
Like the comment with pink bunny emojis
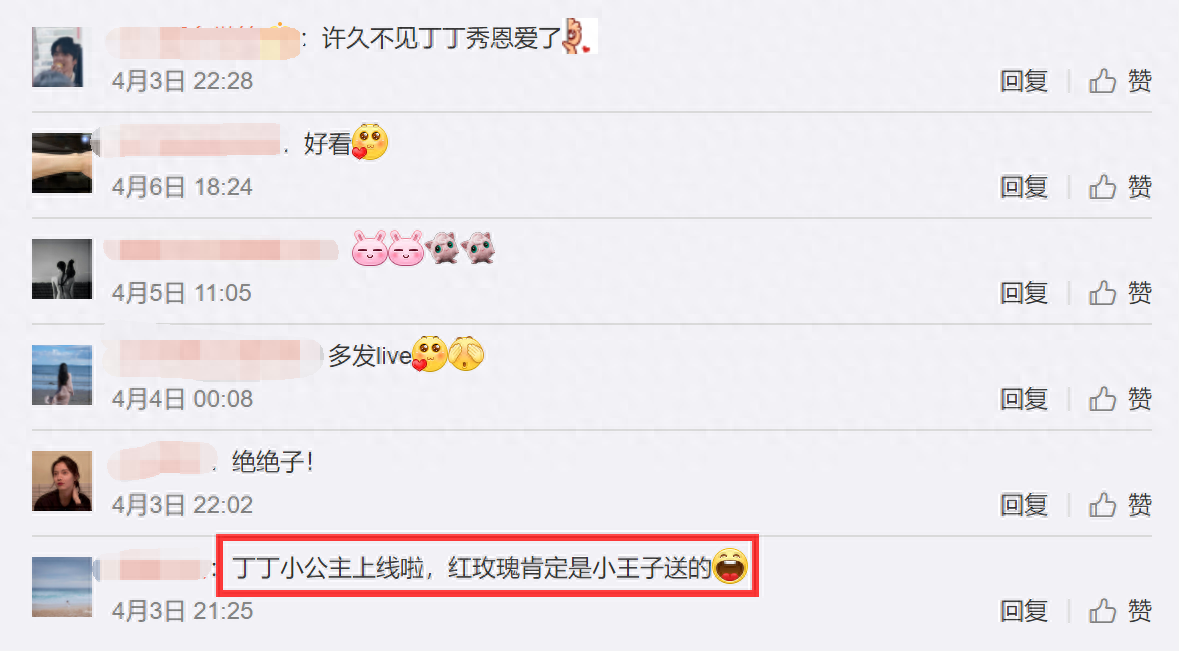pyautogui.click(x=1120, y=292)
